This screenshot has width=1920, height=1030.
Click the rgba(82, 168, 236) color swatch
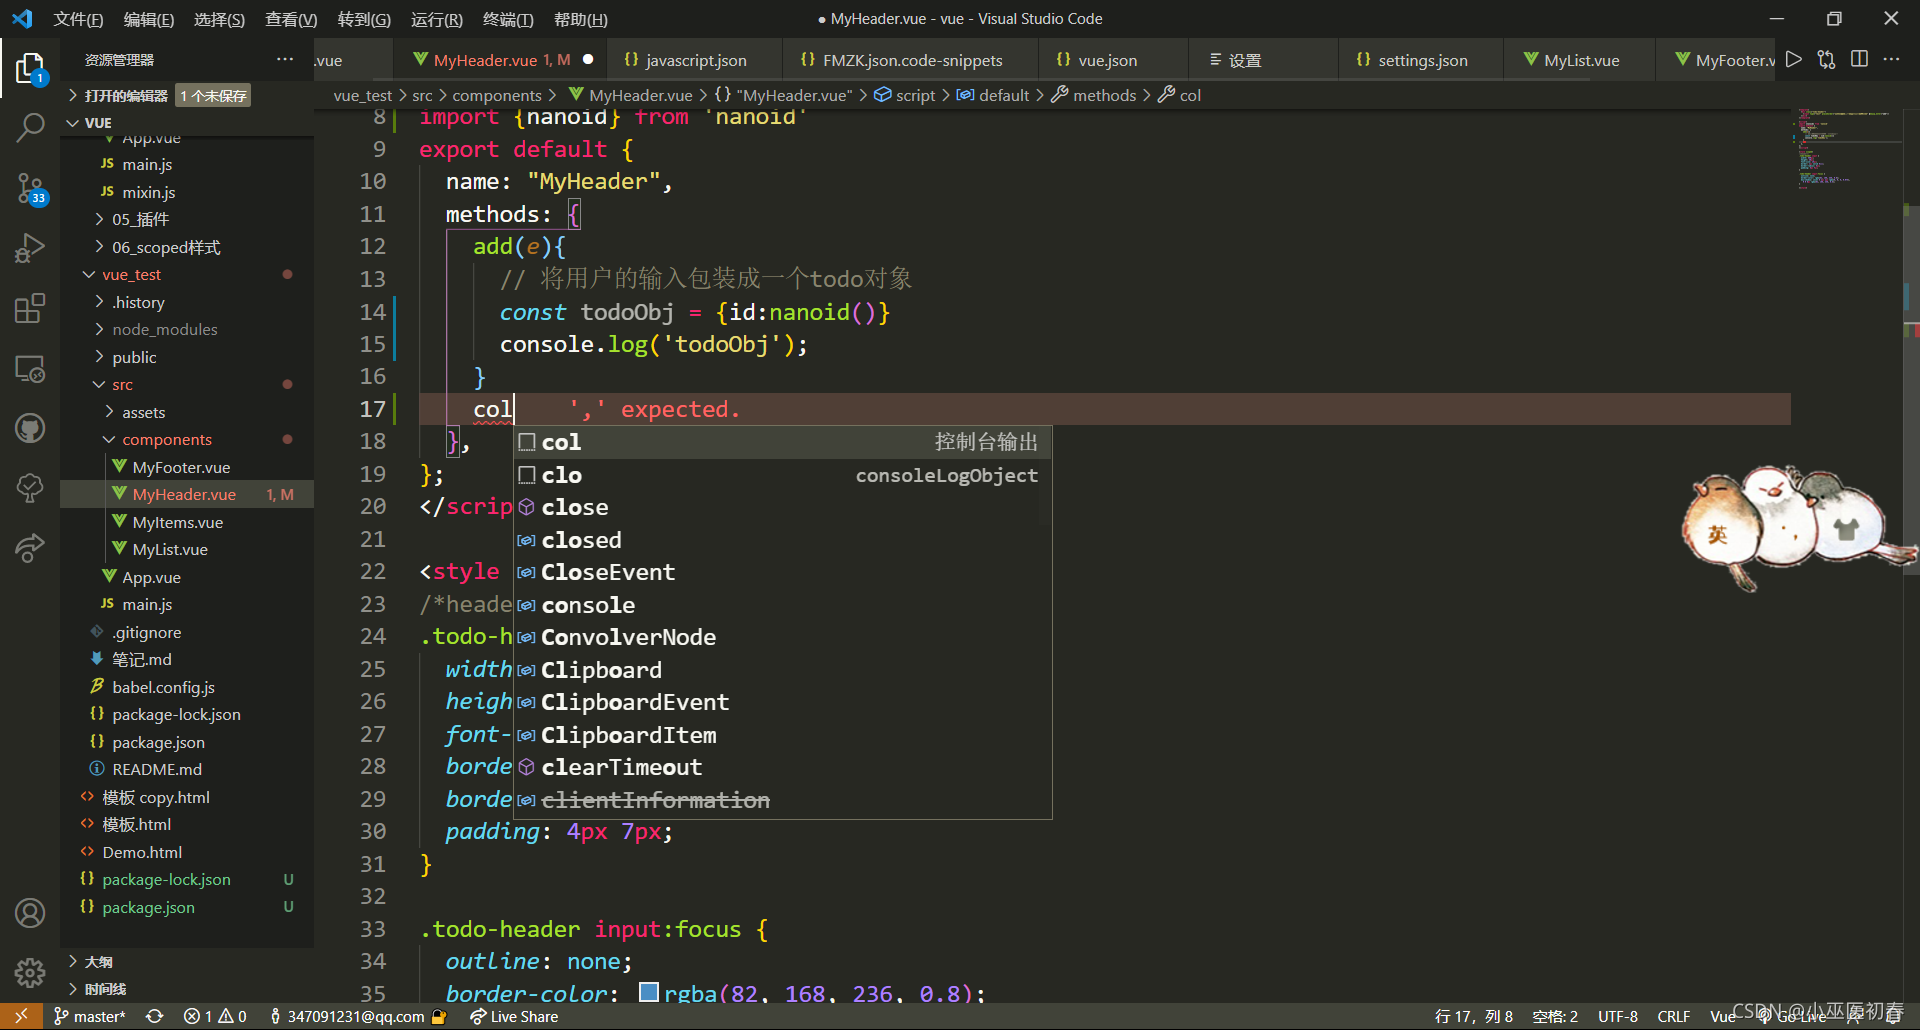click(649, 992)
